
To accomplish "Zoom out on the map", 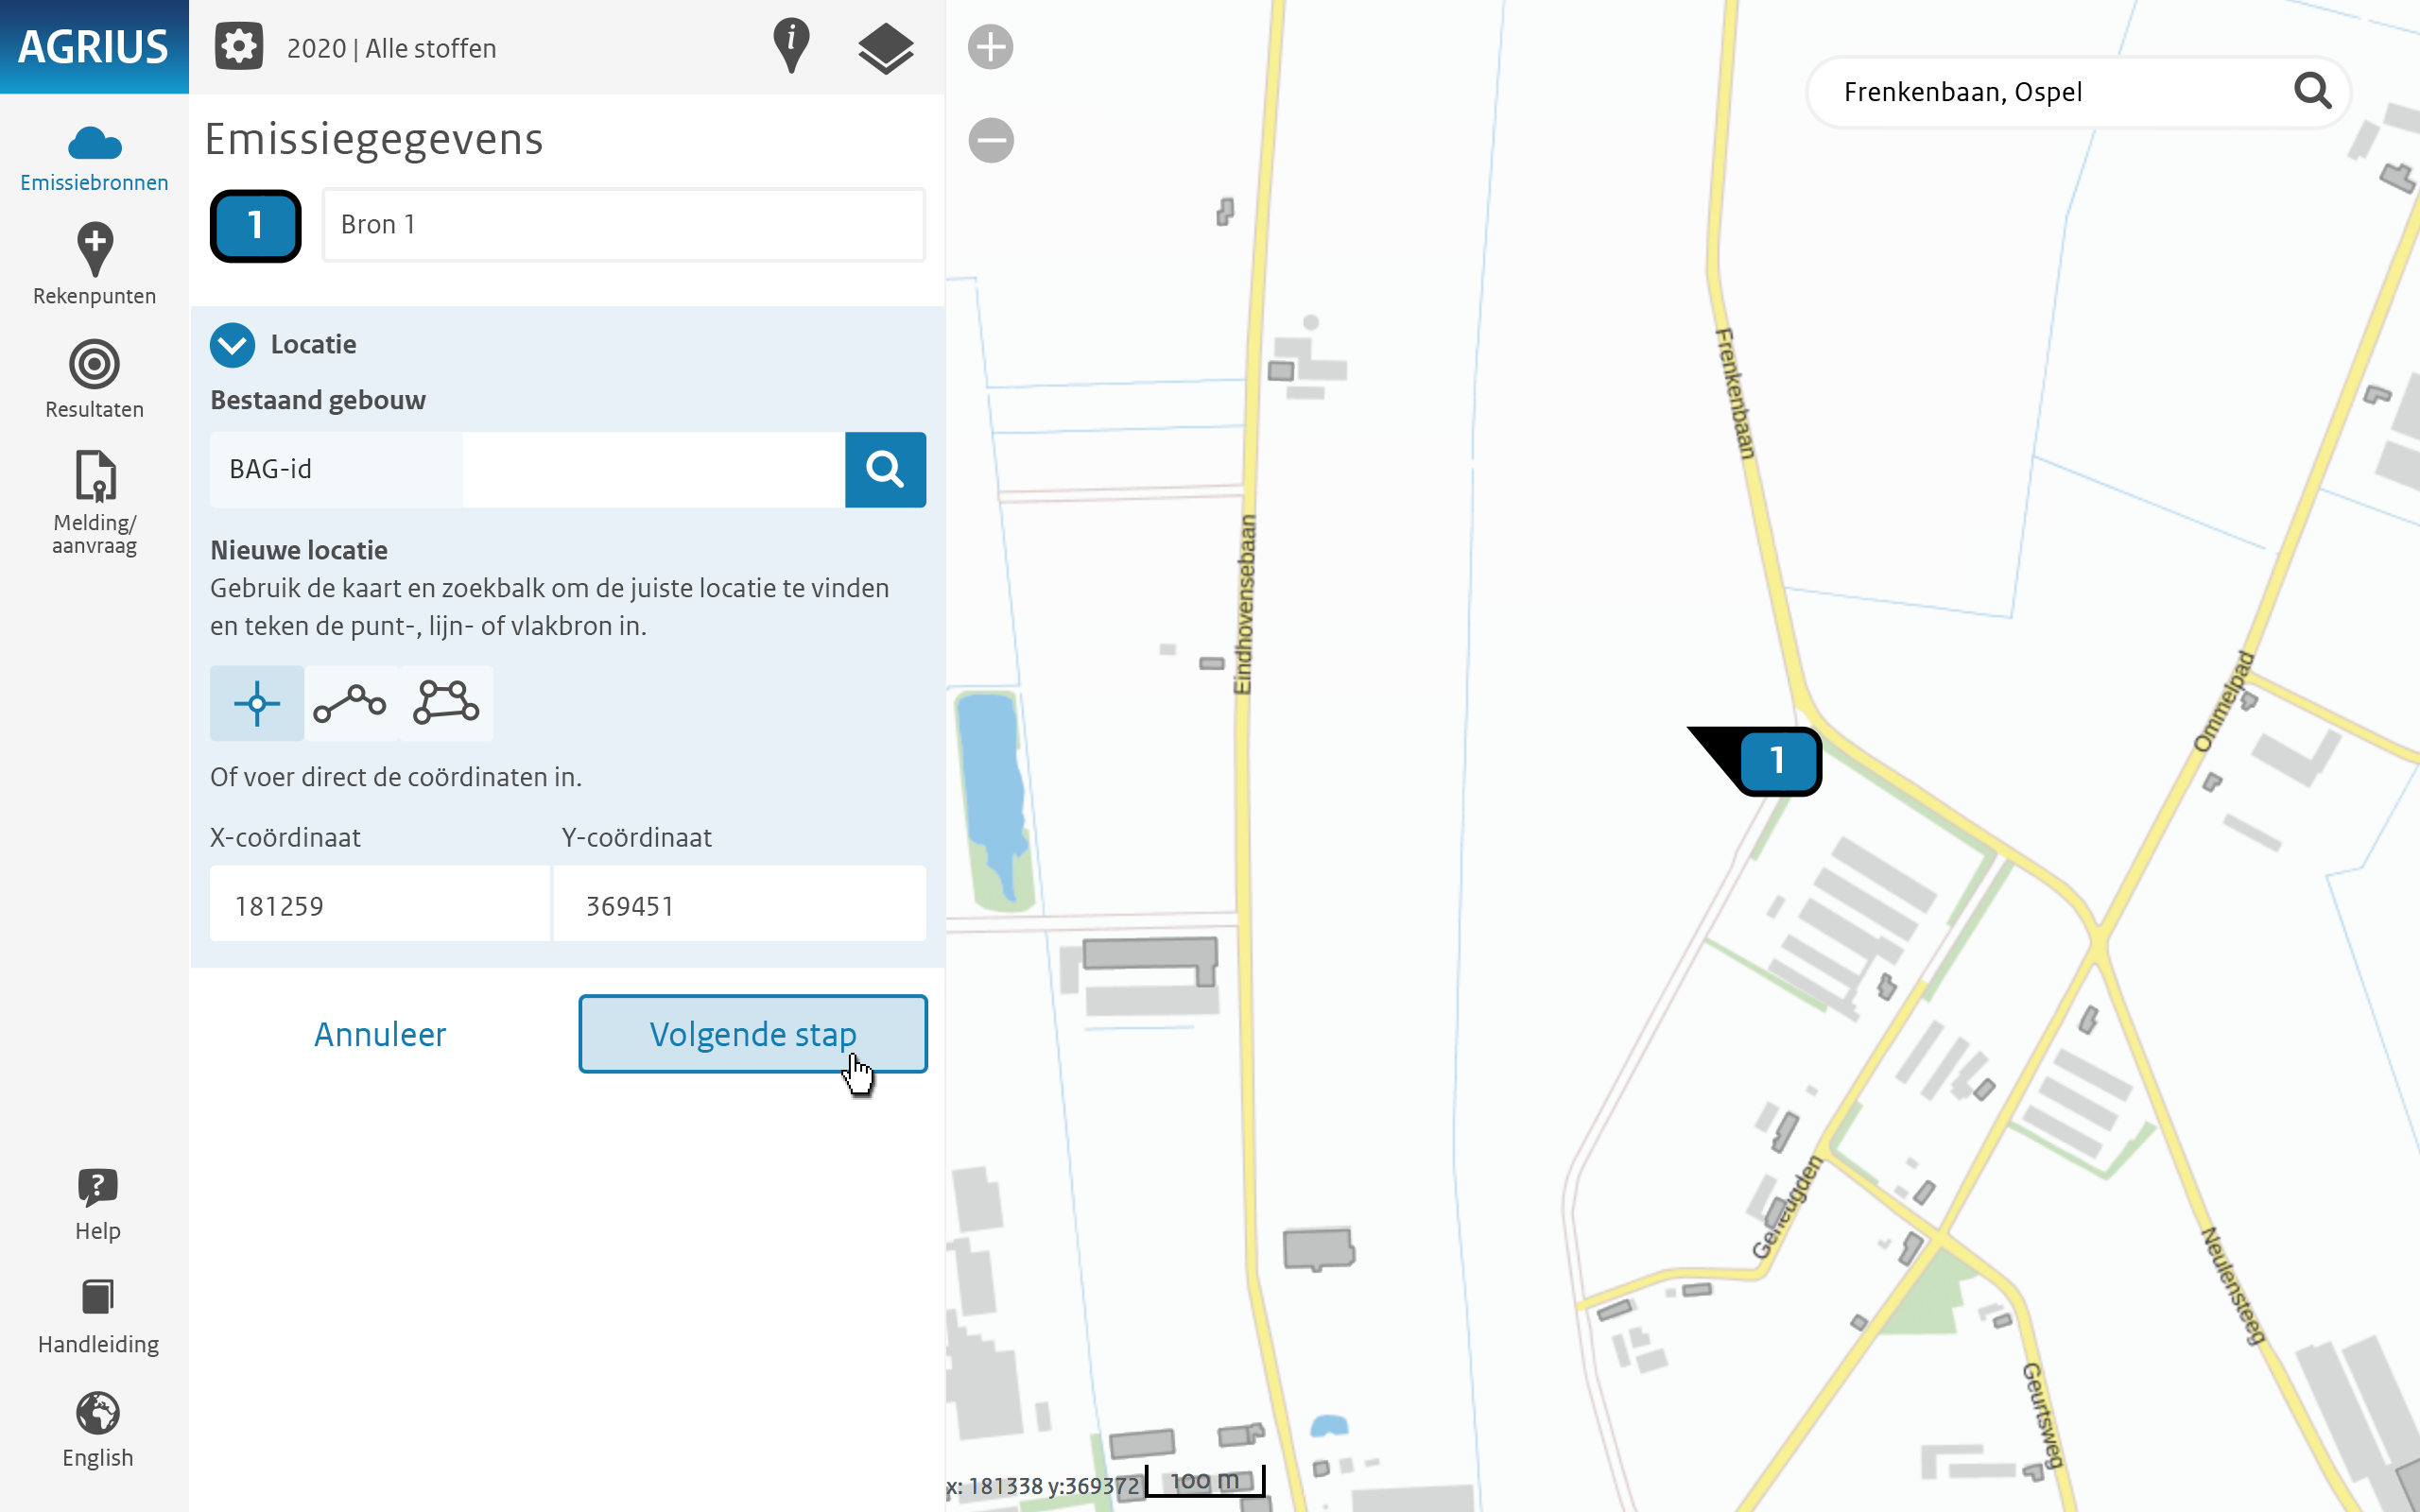I will click(990, 140).
